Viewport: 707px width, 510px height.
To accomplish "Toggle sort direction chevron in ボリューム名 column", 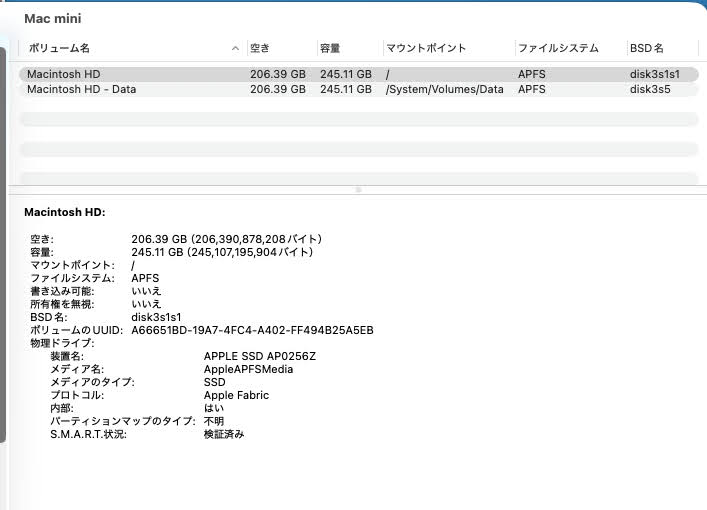I will point(235,48).
